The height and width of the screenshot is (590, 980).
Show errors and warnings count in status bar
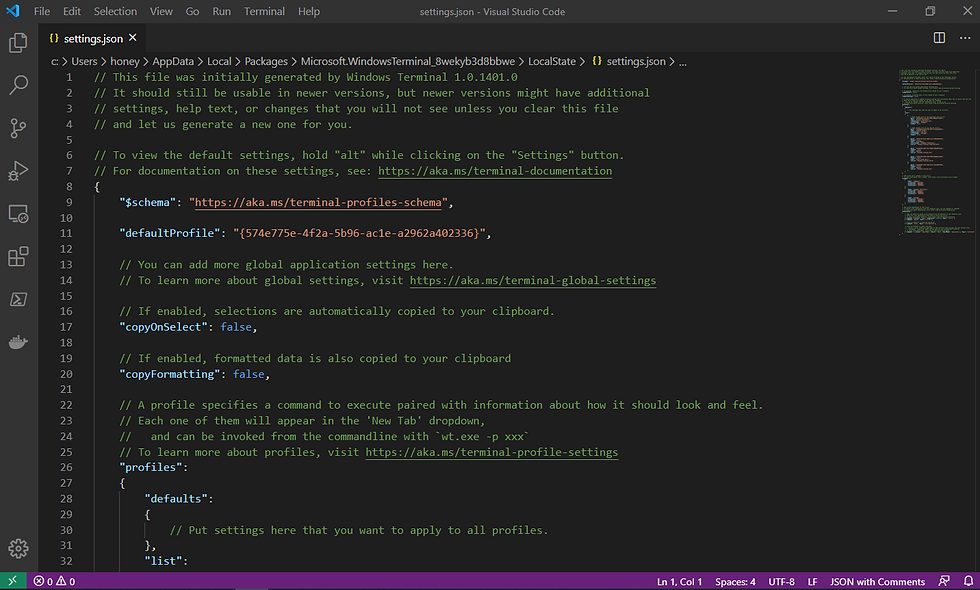54,581
